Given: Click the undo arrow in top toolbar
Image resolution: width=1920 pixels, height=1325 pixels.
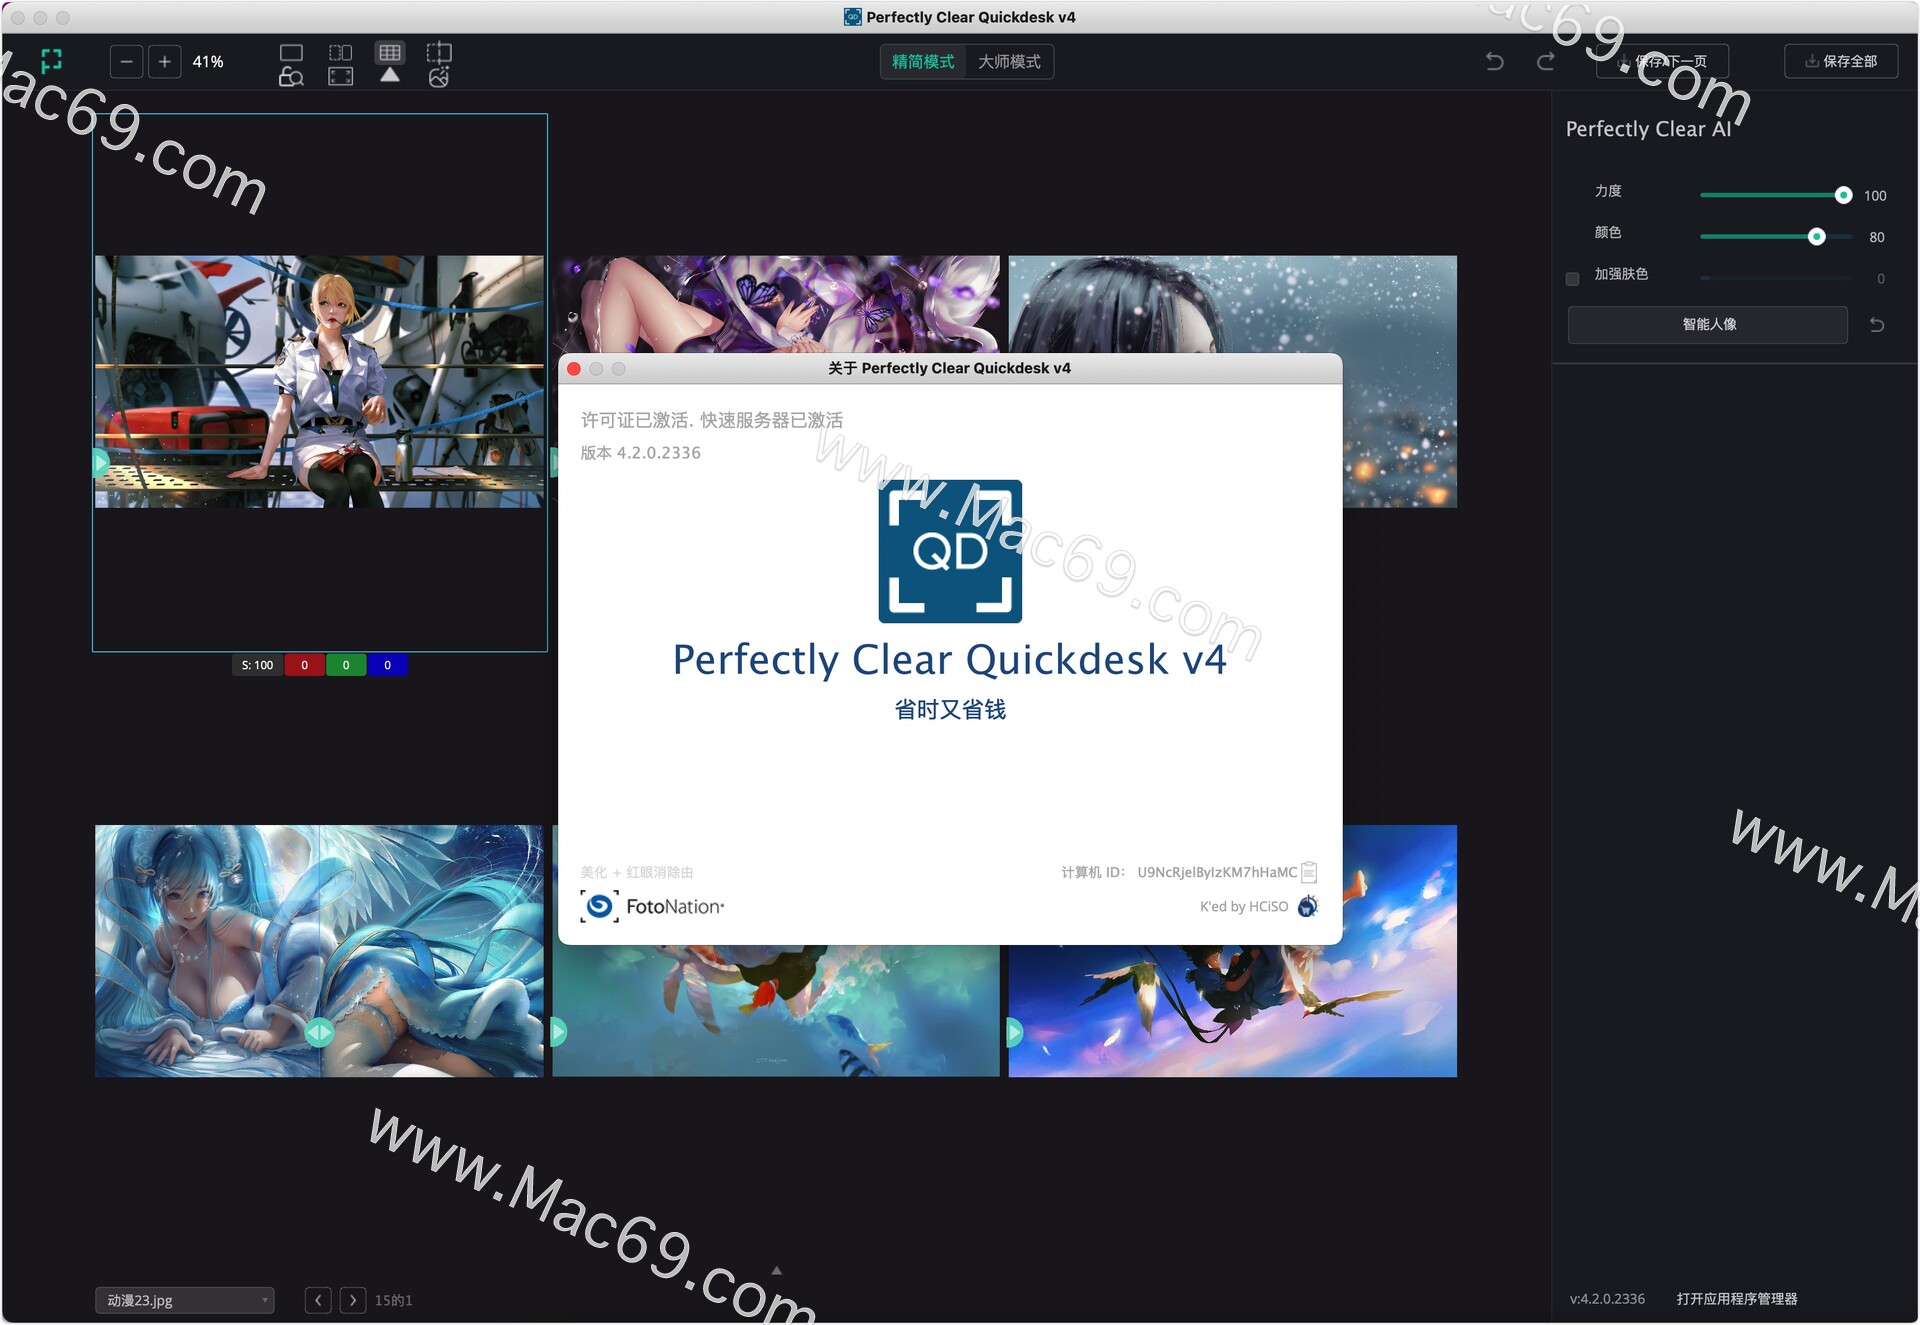Looking at the screenshot, I should [1494, 62].
